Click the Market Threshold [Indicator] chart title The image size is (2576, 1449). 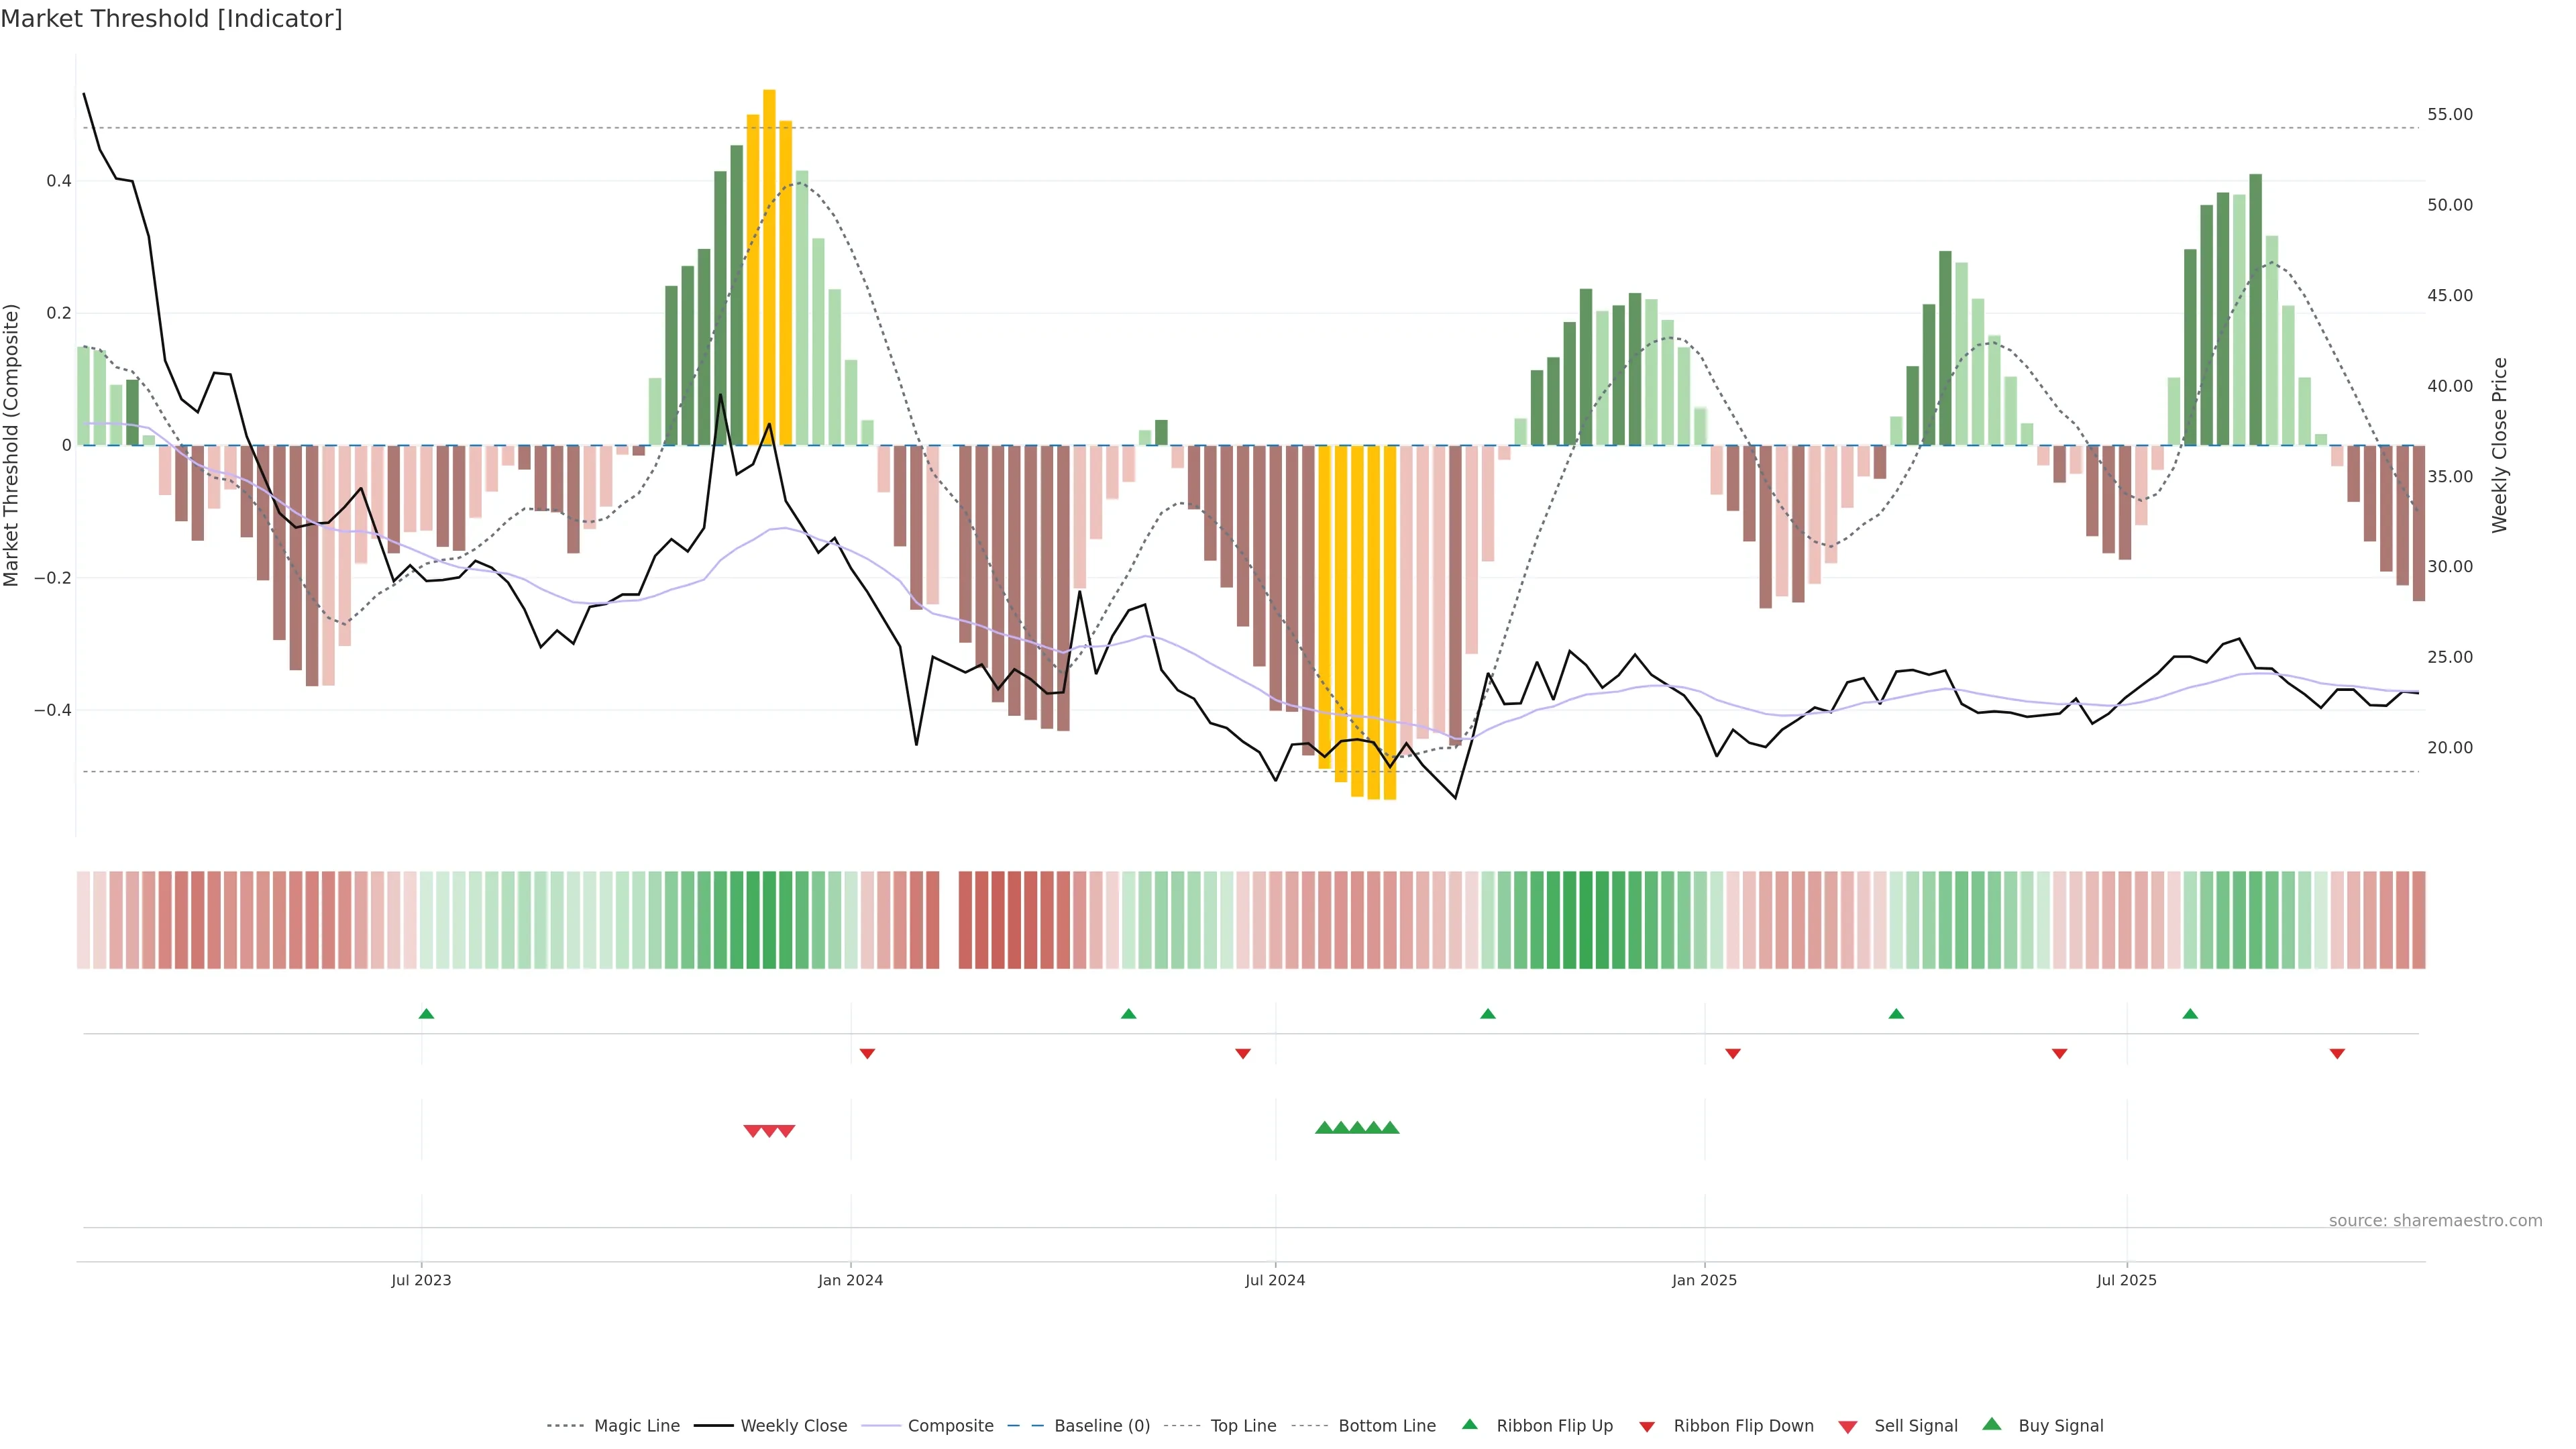(171, 19)
